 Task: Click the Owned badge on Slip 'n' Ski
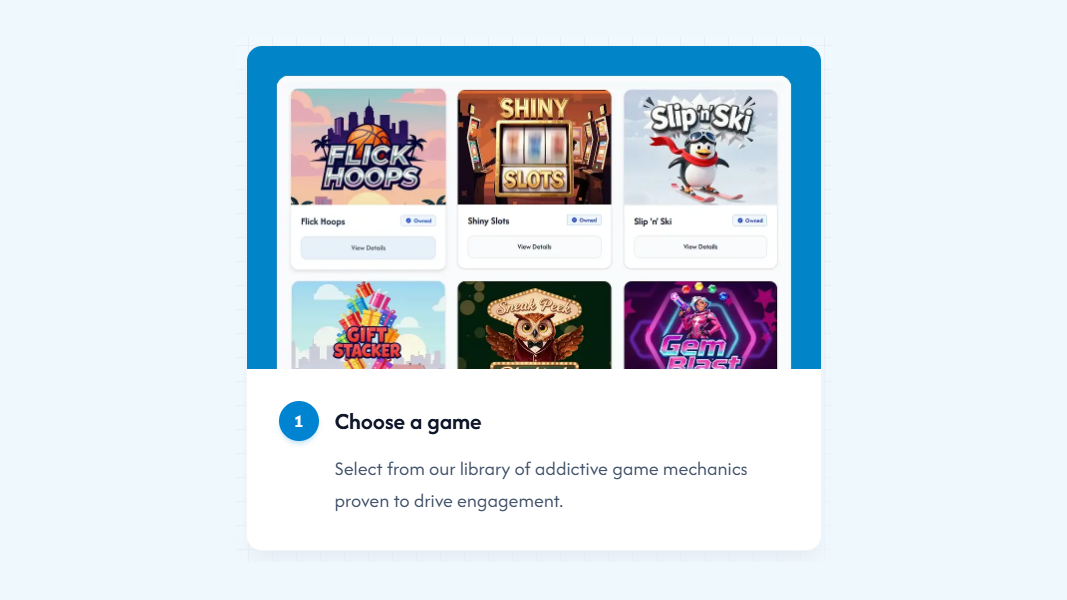click(750, 220)
